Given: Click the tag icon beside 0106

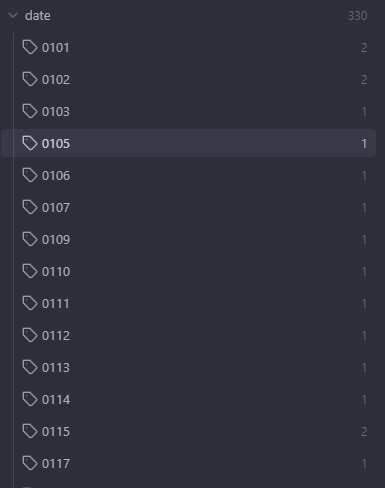Looking at the screenshot, I should coord(30,175).
